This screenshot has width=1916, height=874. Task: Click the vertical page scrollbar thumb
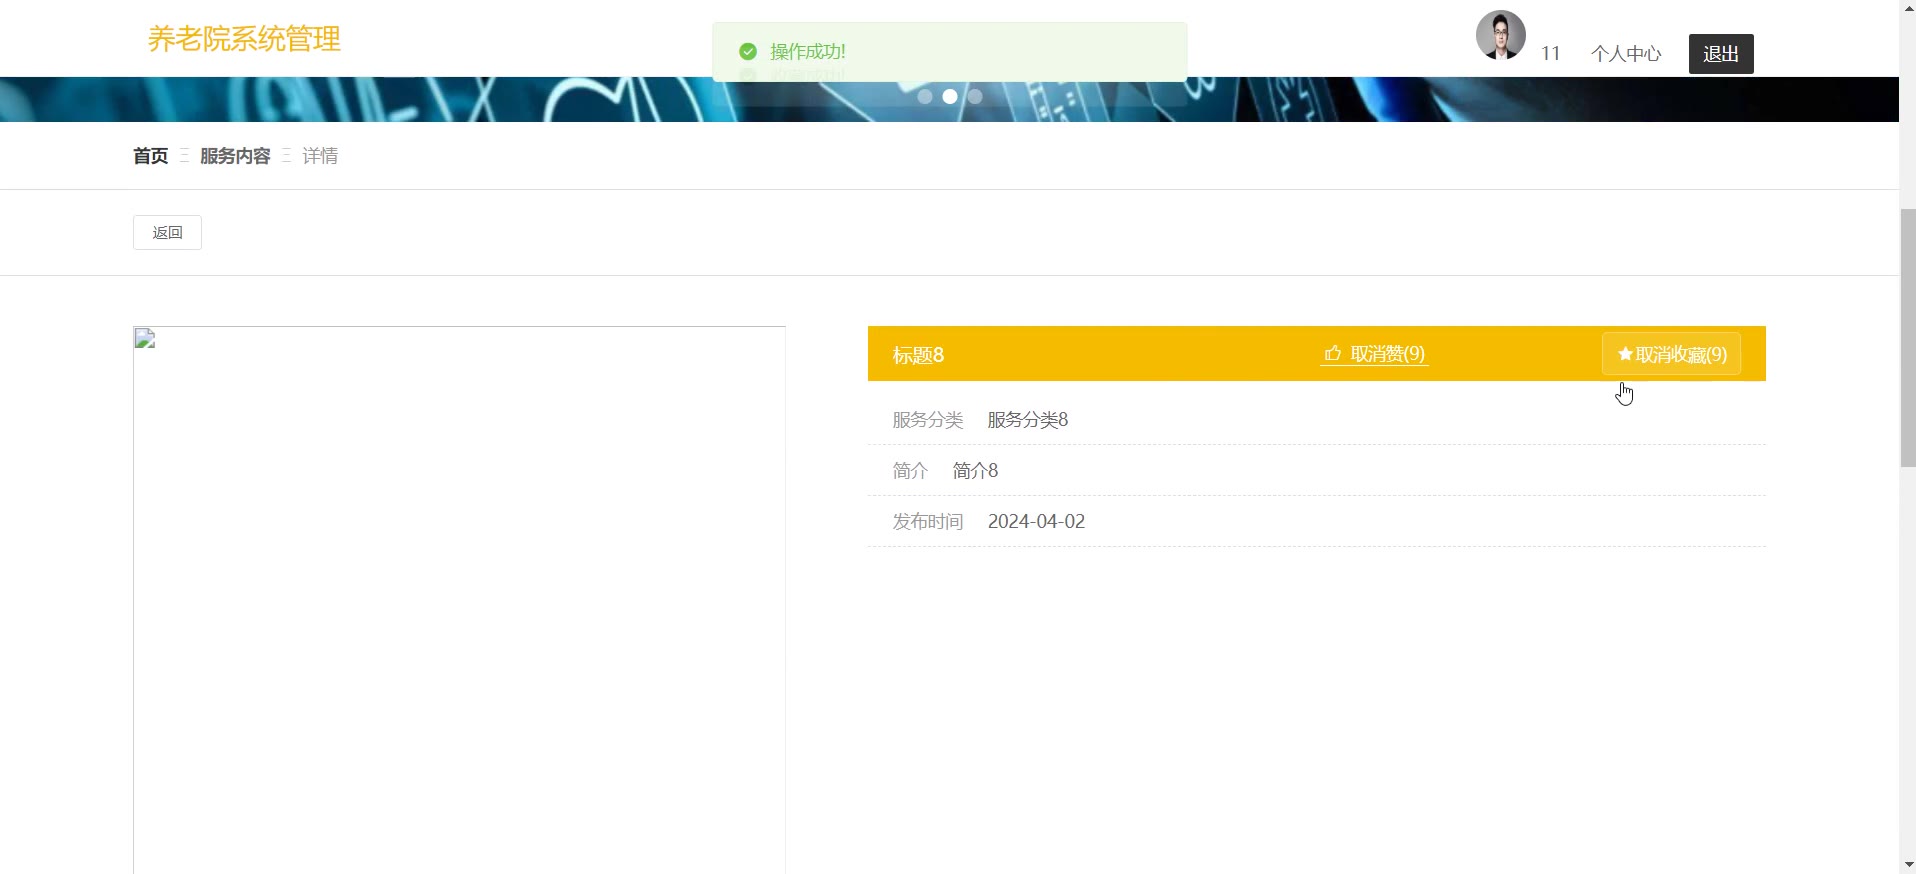coord(1907,338)
